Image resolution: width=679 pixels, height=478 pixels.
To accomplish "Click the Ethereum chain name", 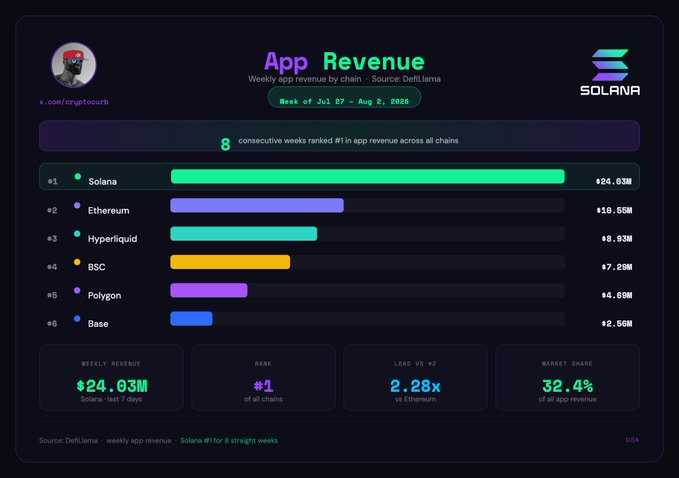I will [x=108, y=210].
